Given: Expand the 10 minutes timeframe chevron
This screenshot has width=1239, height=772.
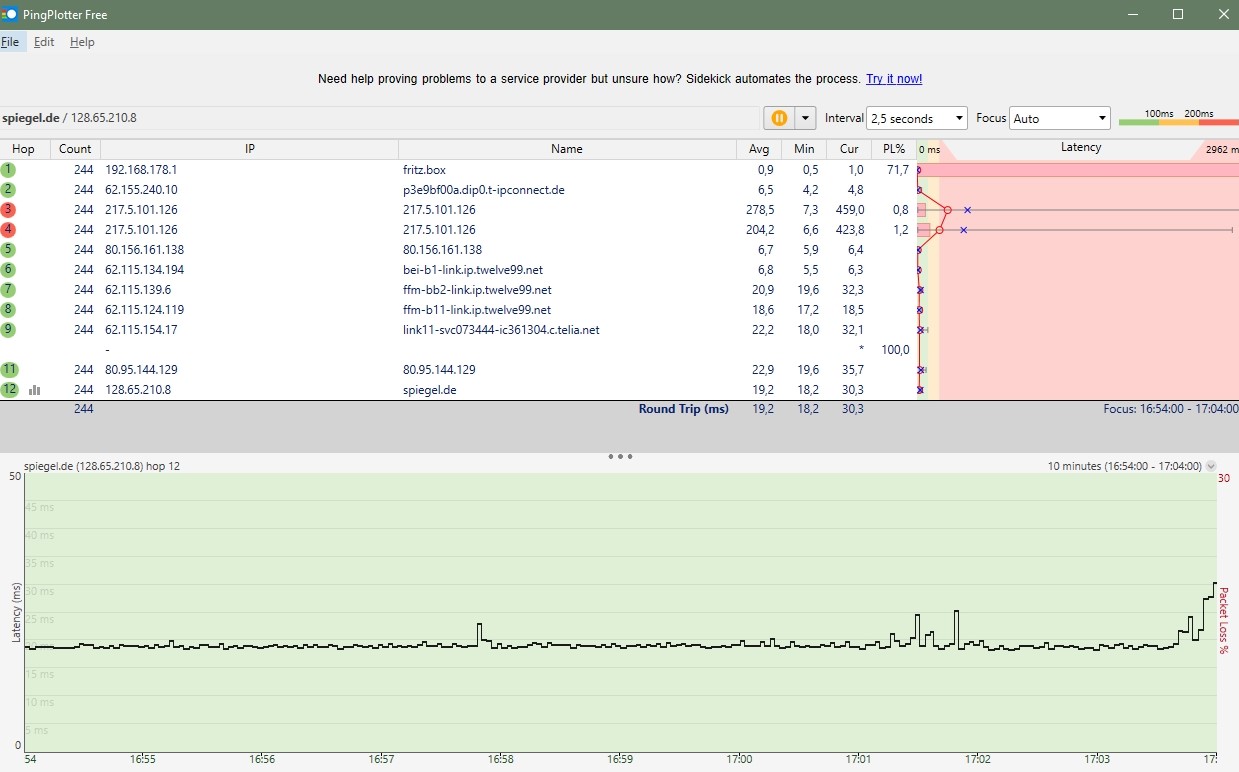Looking at the screenshot, I should click(1211, 466).
